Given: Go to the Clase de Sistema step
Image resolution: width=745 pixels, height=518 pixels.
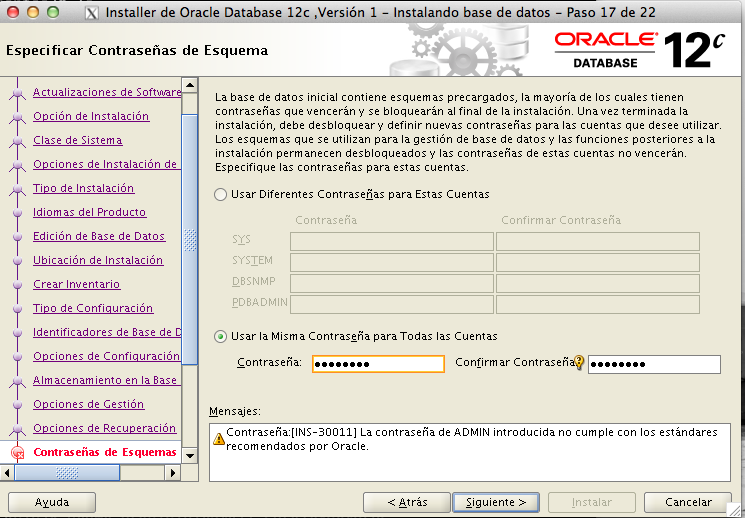Looking at the screenshot, I should coord(77,140).
